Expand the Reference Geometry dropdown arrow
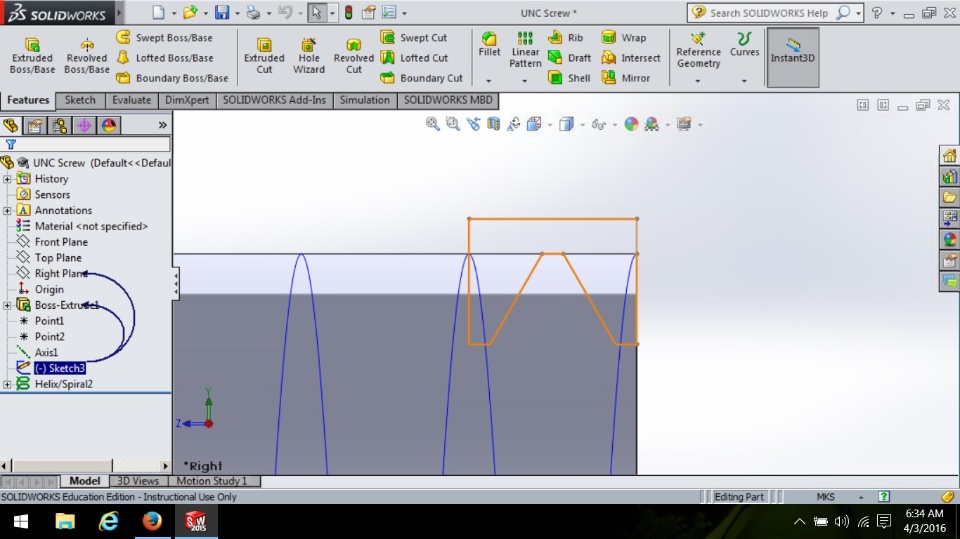Screen dimensions: 960x539 tap(697, 80)
